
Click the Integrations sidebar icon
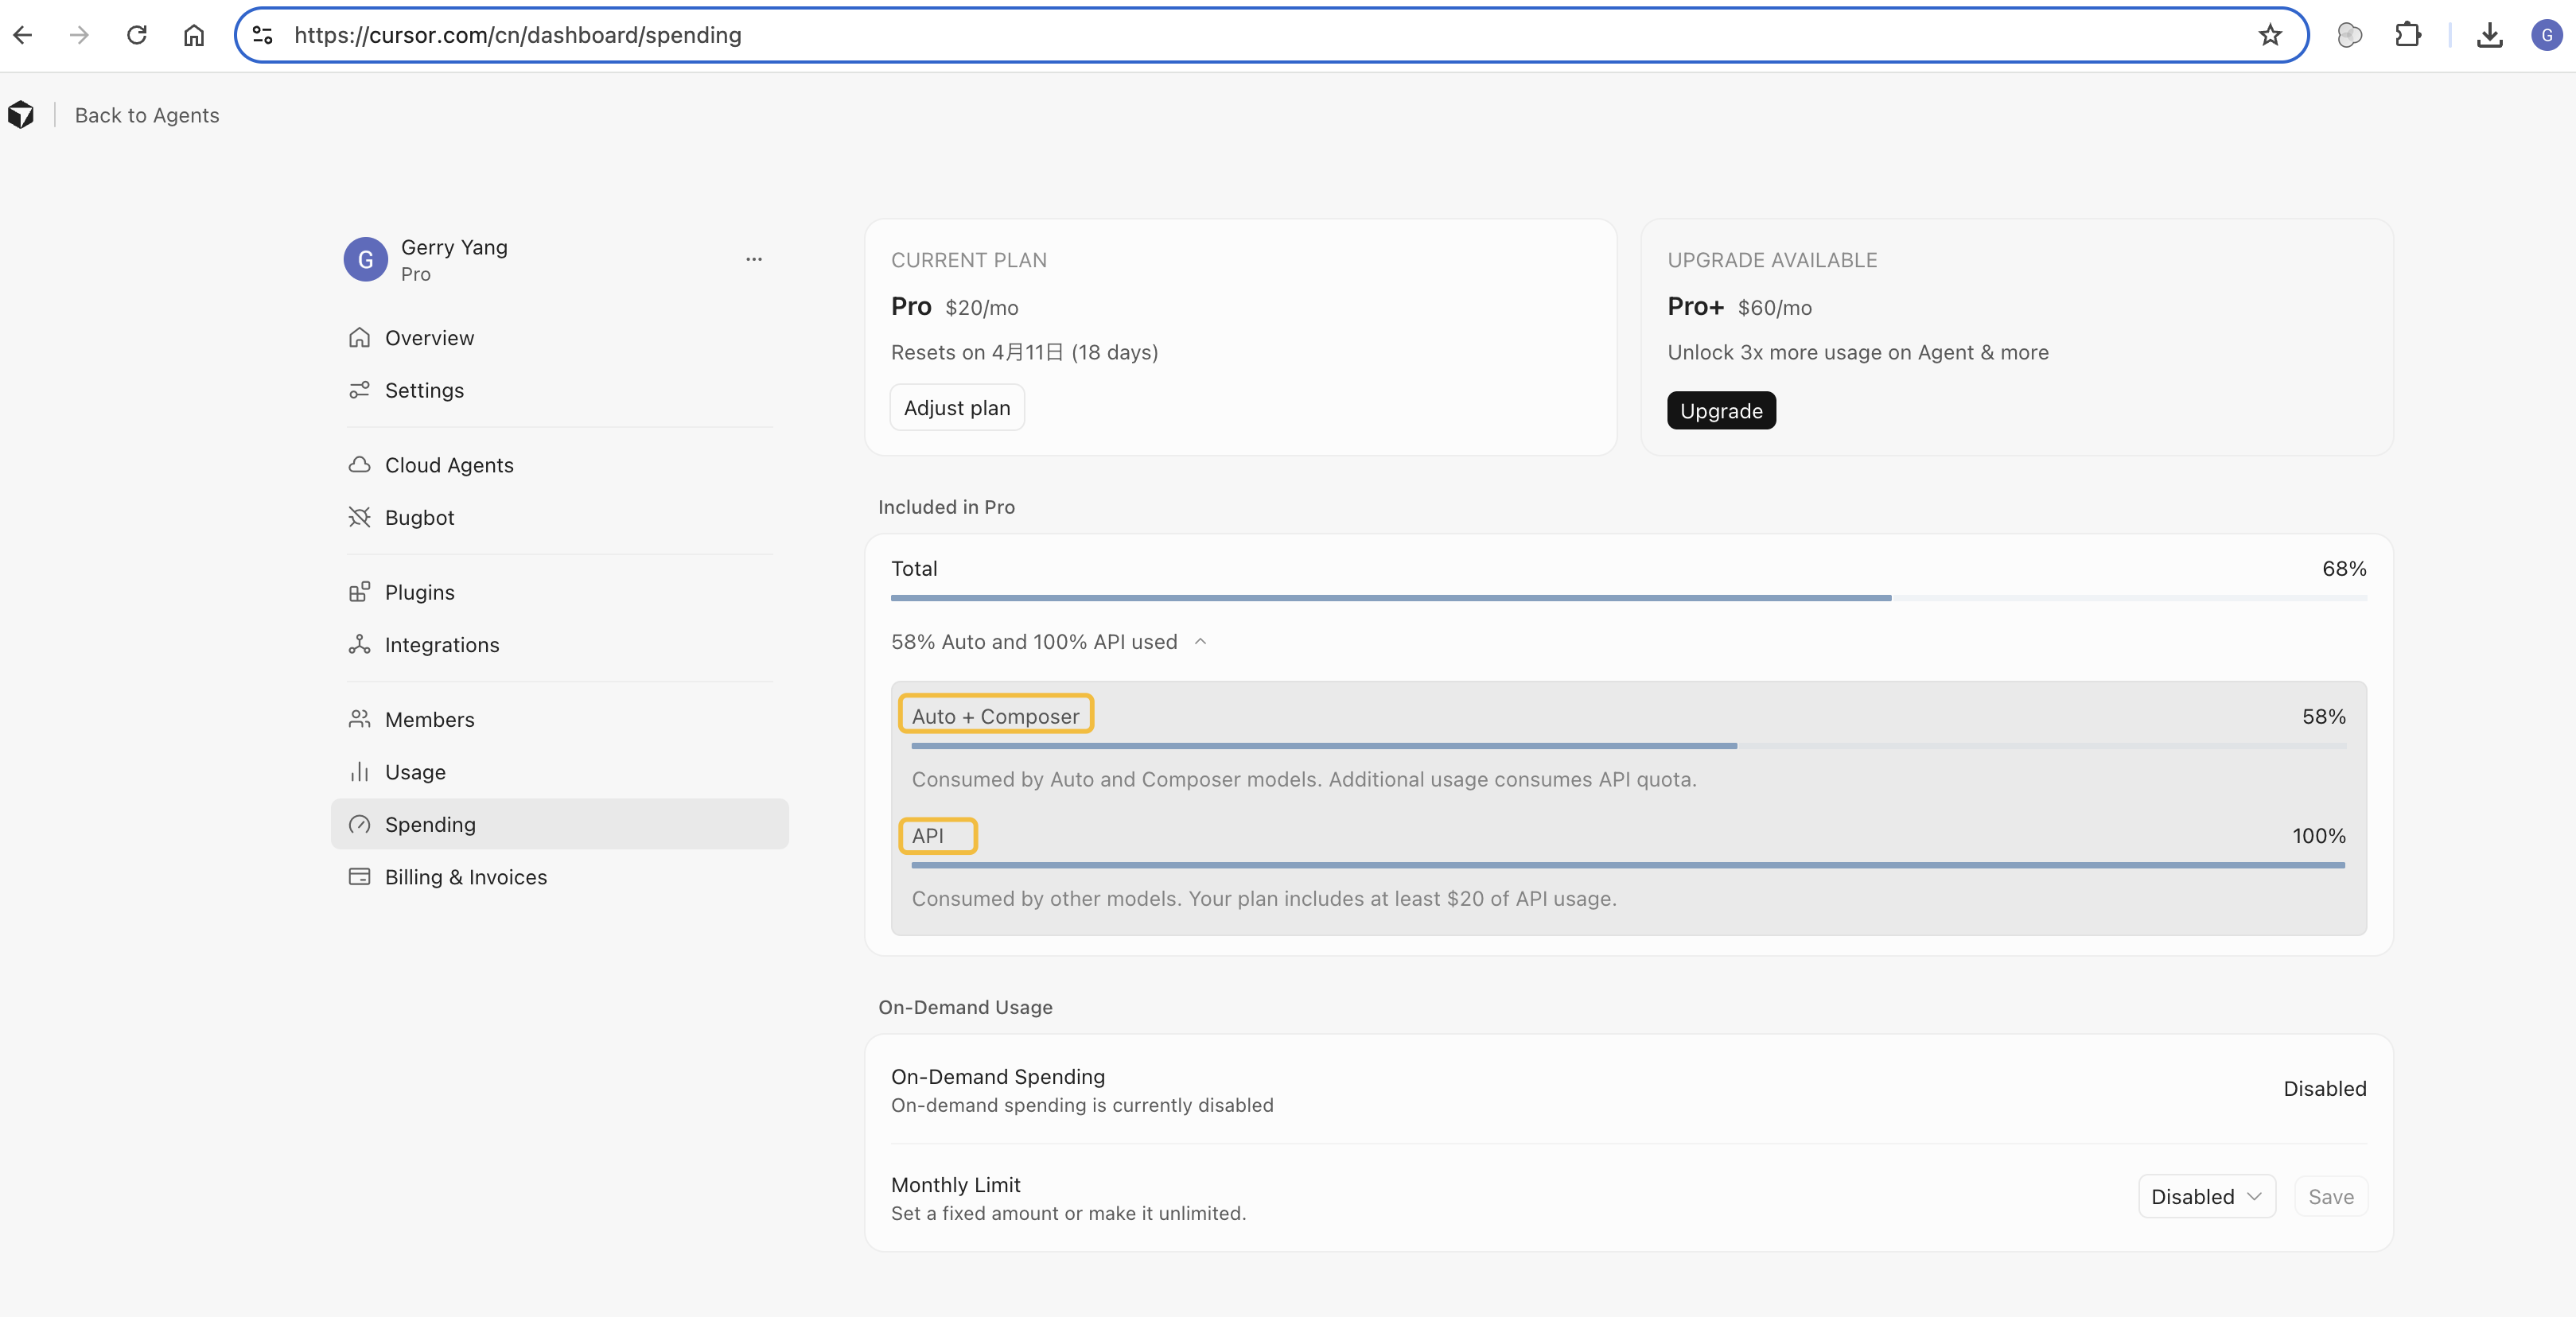tap(361, 645)
